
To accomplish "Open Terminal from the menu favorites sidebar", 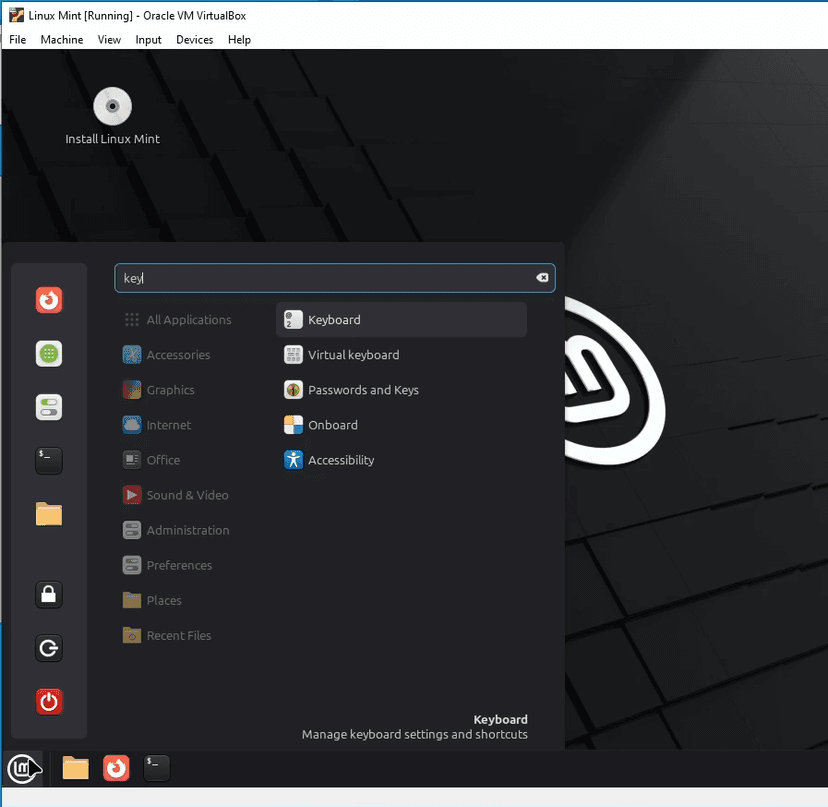I will tap(49, 460).
